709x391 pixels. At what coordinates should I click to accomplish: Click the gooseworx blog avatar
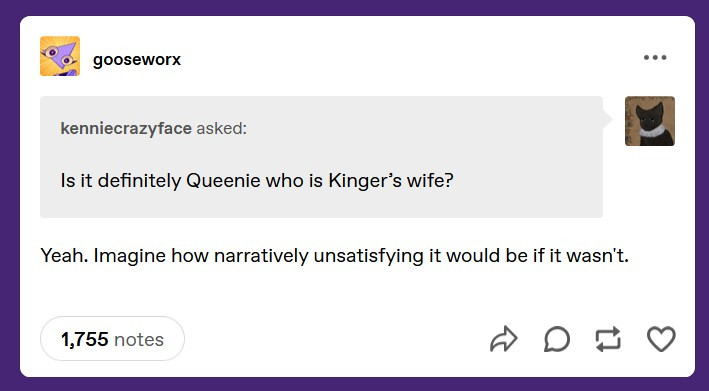click(x=60, y=56)
